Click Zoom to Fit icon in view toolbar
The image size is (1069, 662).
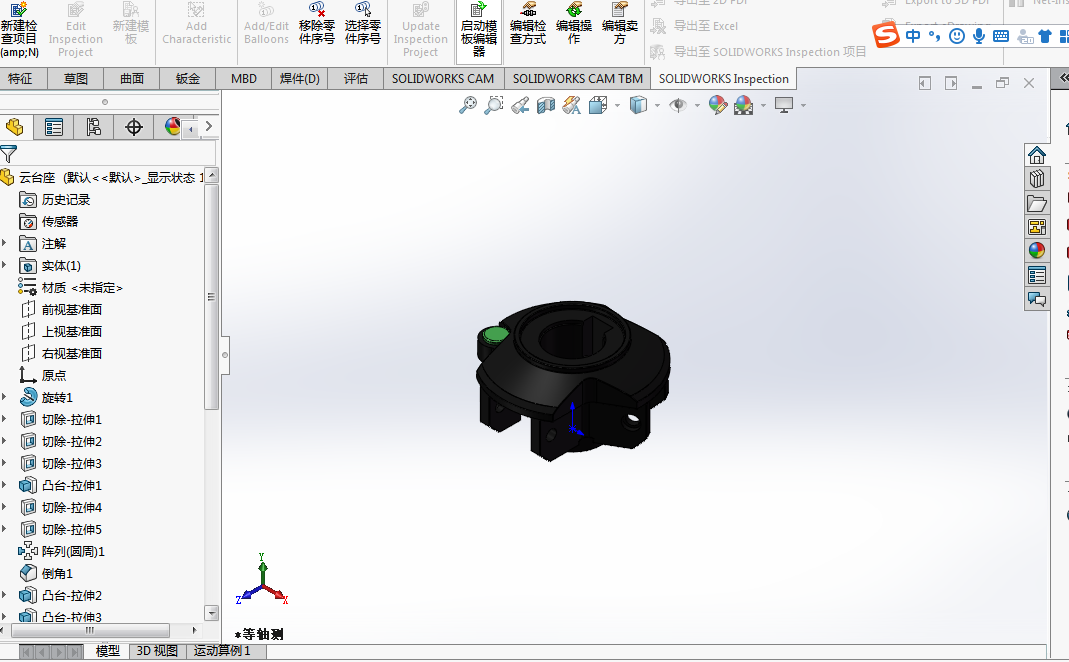click(468, 105)
